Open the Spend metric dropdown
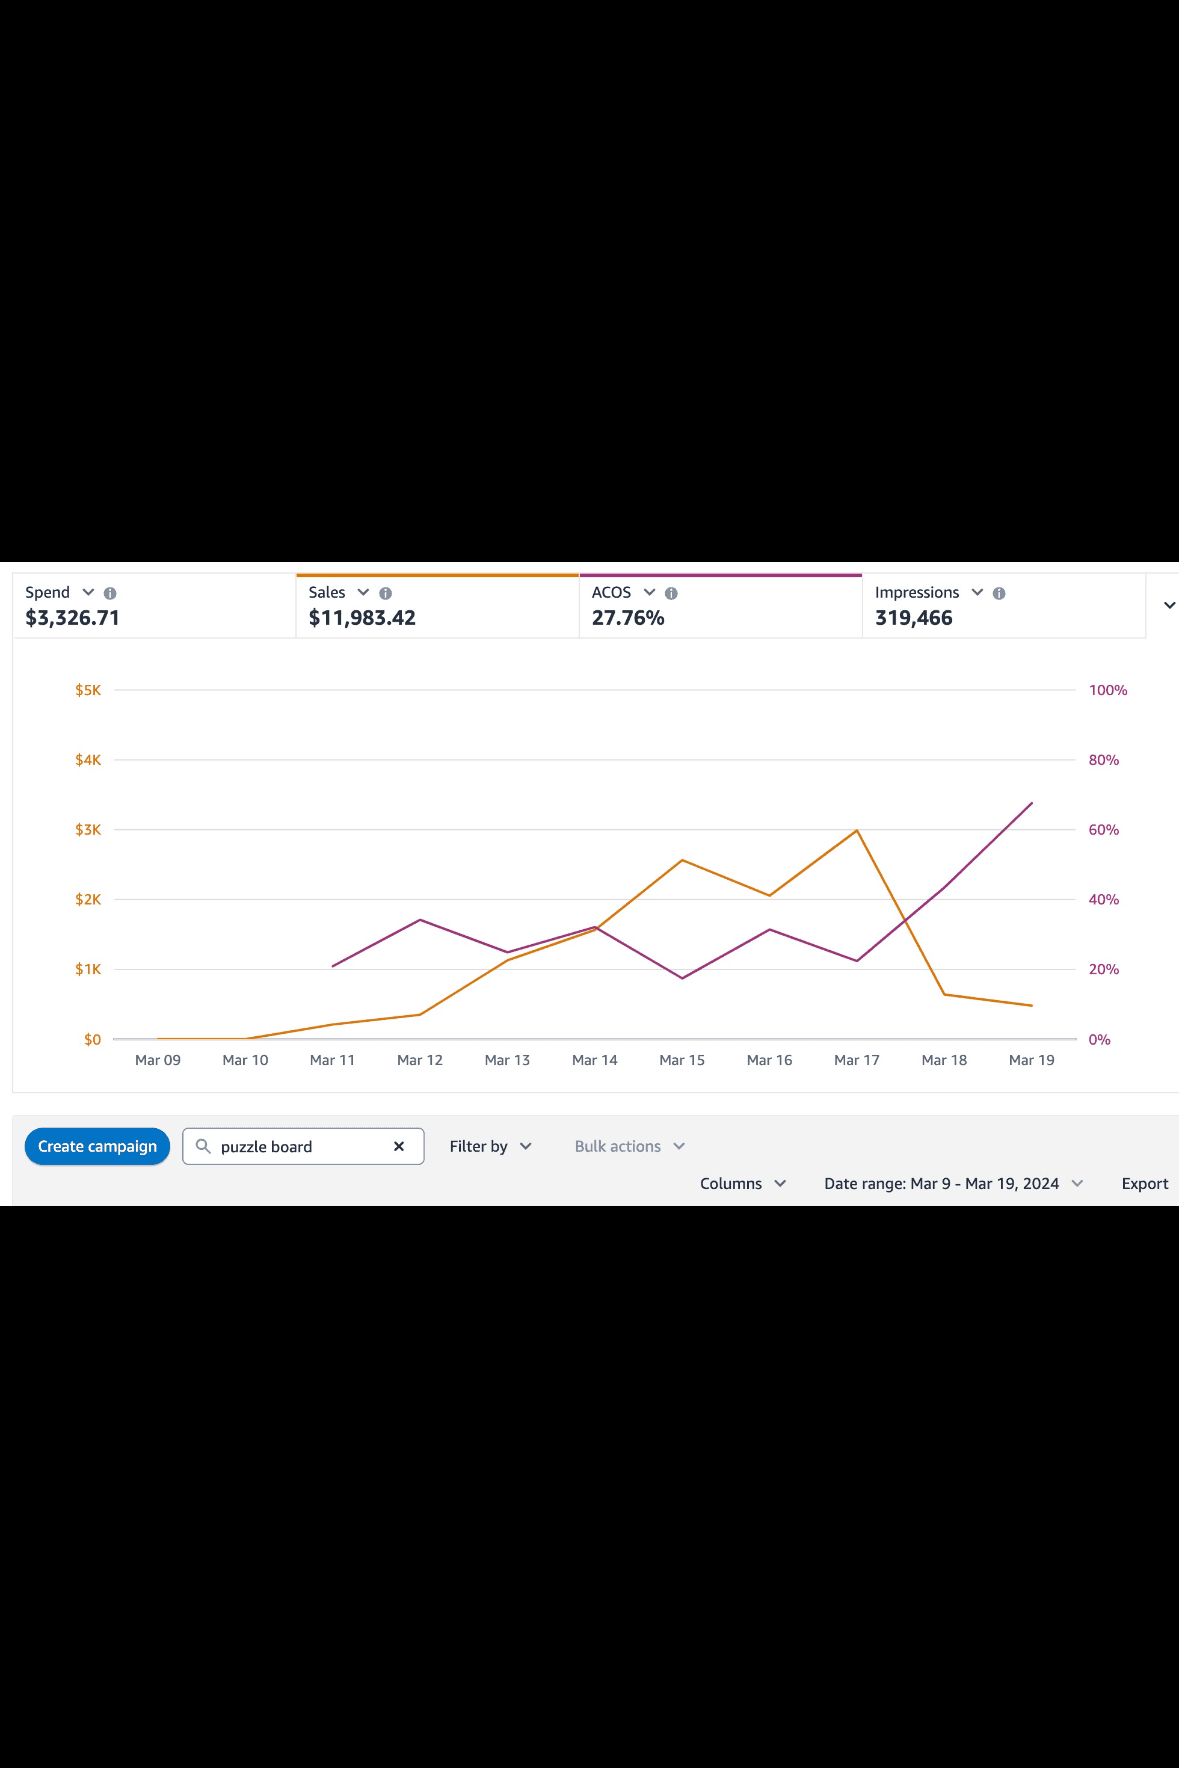1179x1768 pixels. tap(88, 592)
